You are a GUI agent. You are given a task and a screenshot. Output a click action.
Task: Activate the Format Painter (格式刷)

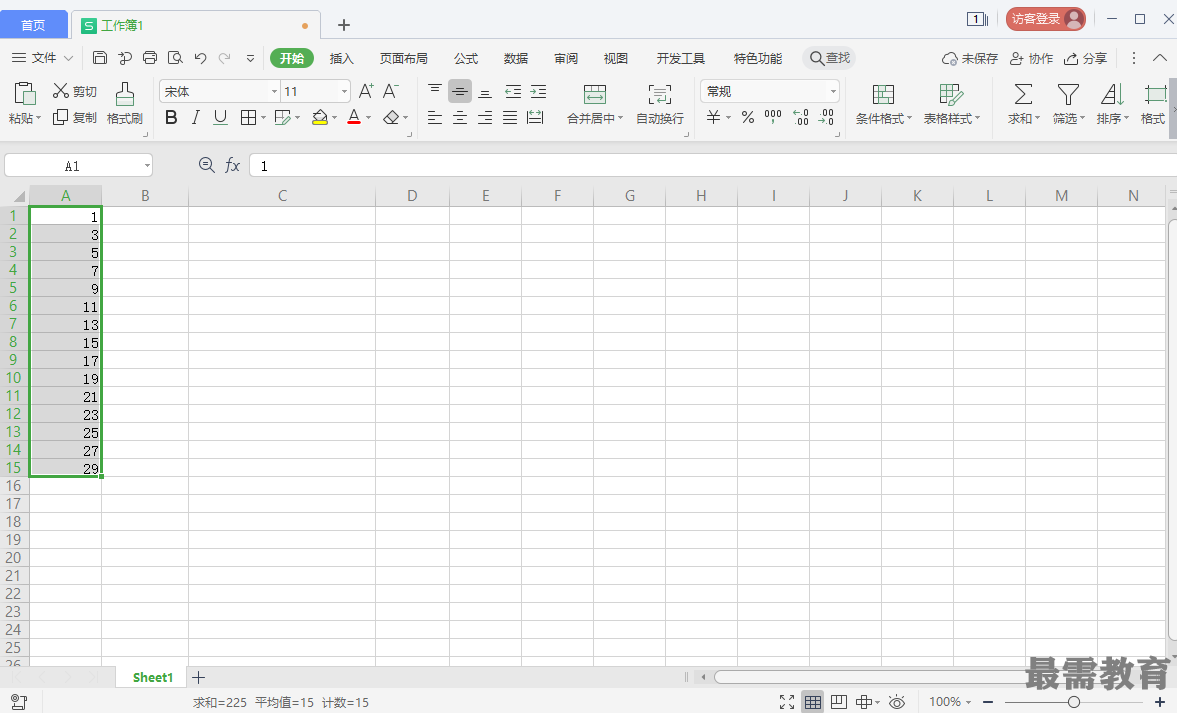pos(125,103)
